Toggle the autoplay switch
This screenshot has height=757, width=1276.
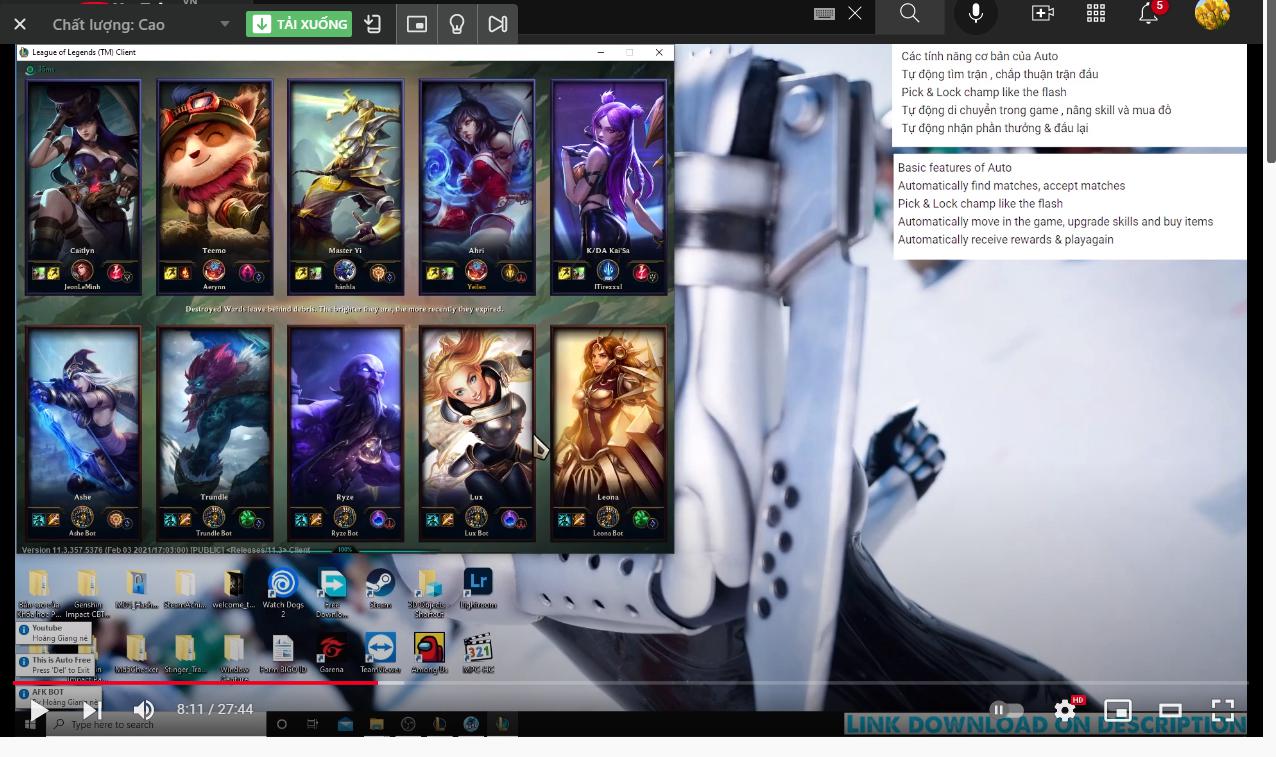1007,710
